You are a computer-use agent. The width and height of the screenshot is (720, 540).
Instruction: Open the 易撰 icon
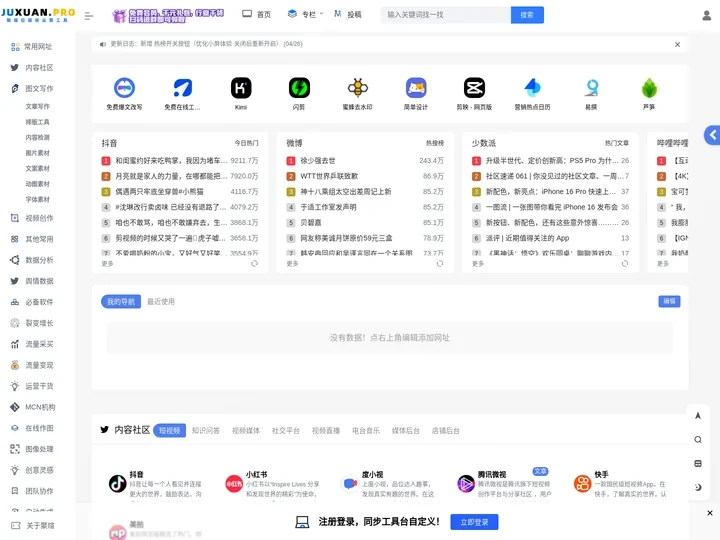591,88
